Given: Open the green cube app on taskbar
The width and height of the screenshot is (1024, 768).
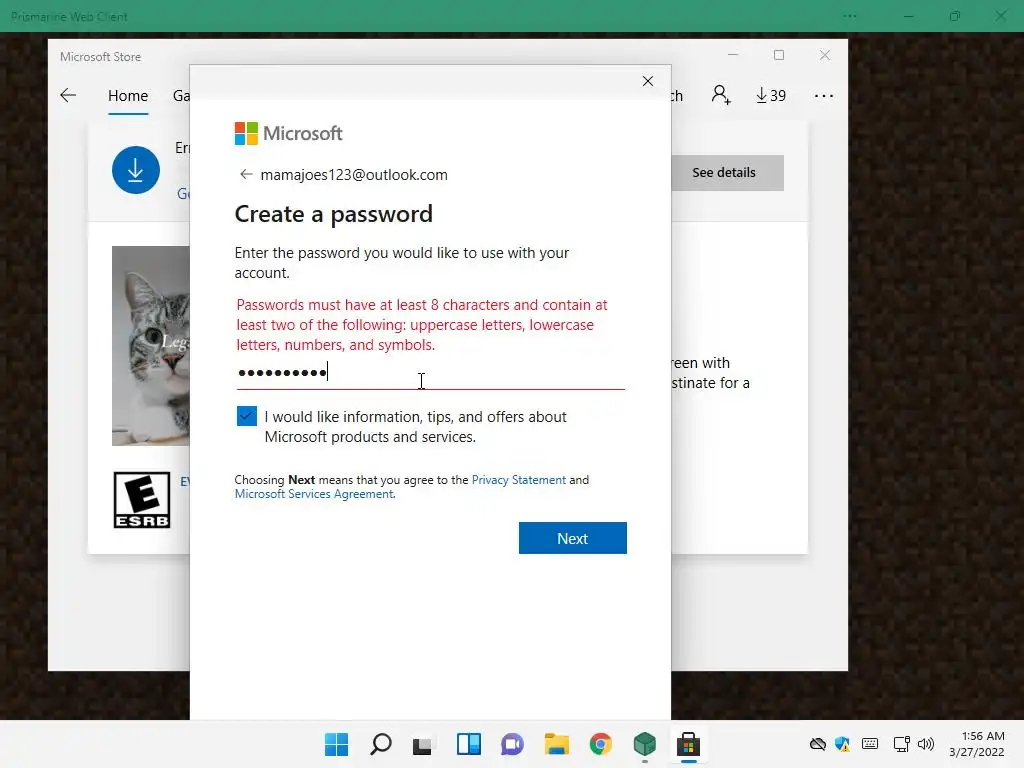Looking at the screenshot, I should click(x=645, y=744).
